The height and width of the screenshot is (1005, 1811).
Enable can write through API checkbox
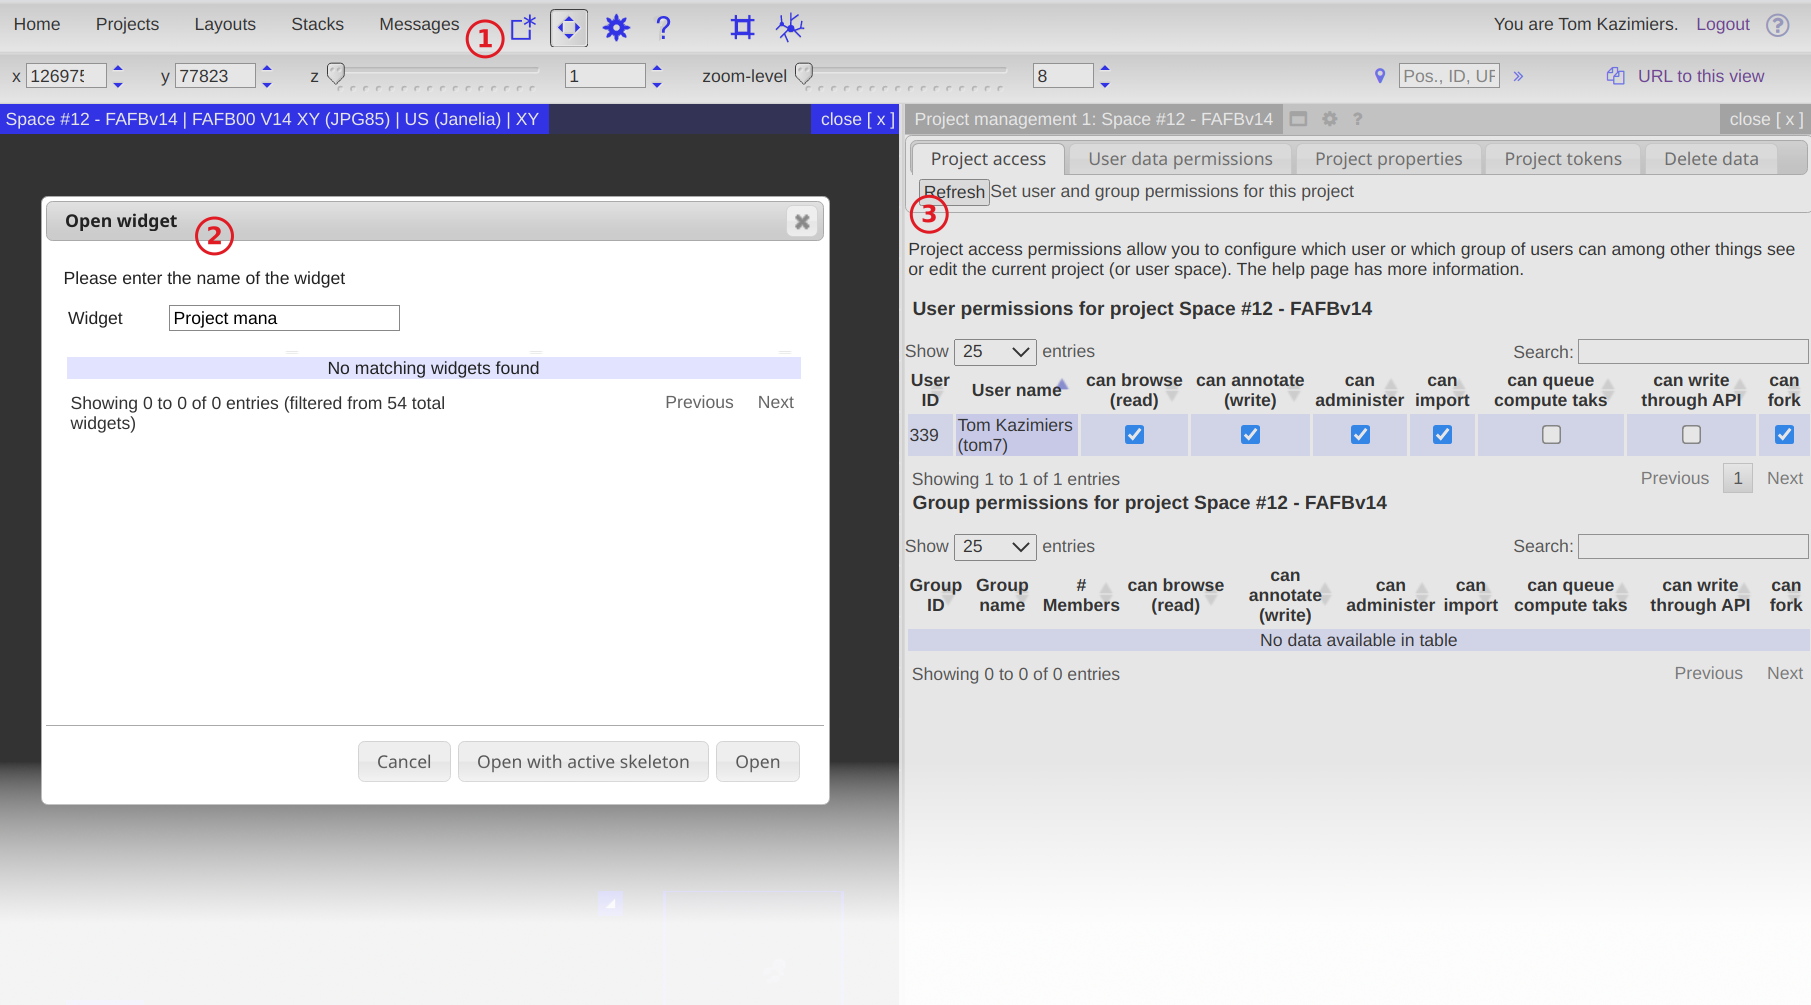coord(1691,435)
